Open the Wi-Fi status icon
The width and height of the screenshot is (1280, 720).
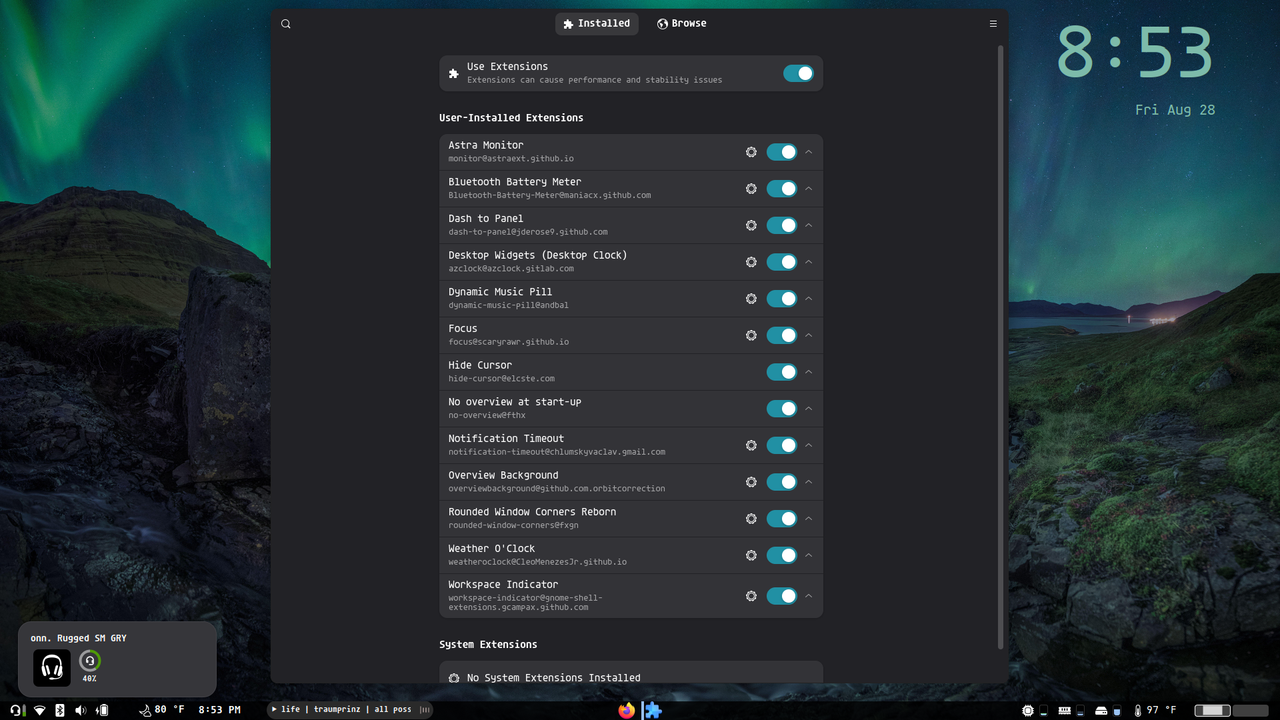click(x=40, y=710)
